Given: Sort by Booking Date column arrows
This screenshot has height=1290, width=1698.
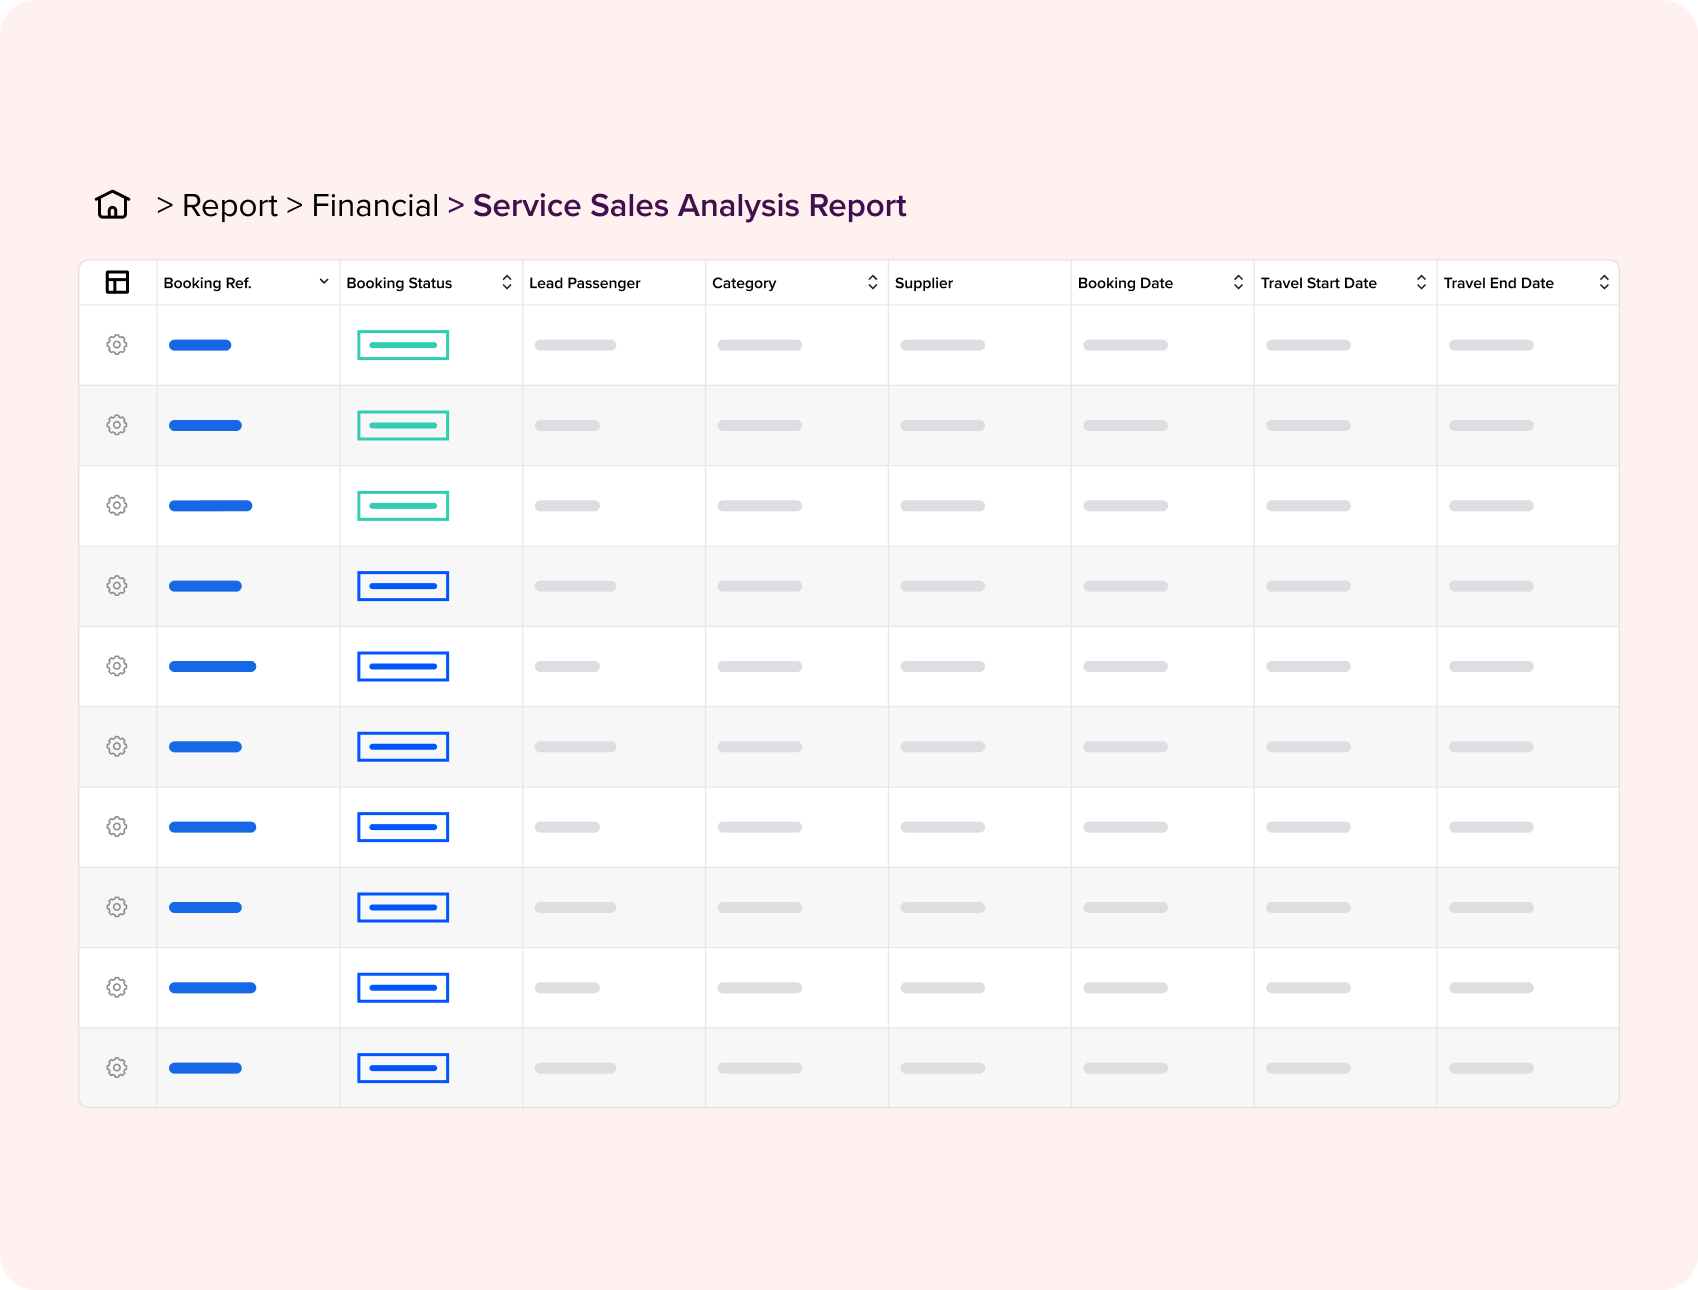Looking at the screenshot, I should click(x=1238, y=282).
